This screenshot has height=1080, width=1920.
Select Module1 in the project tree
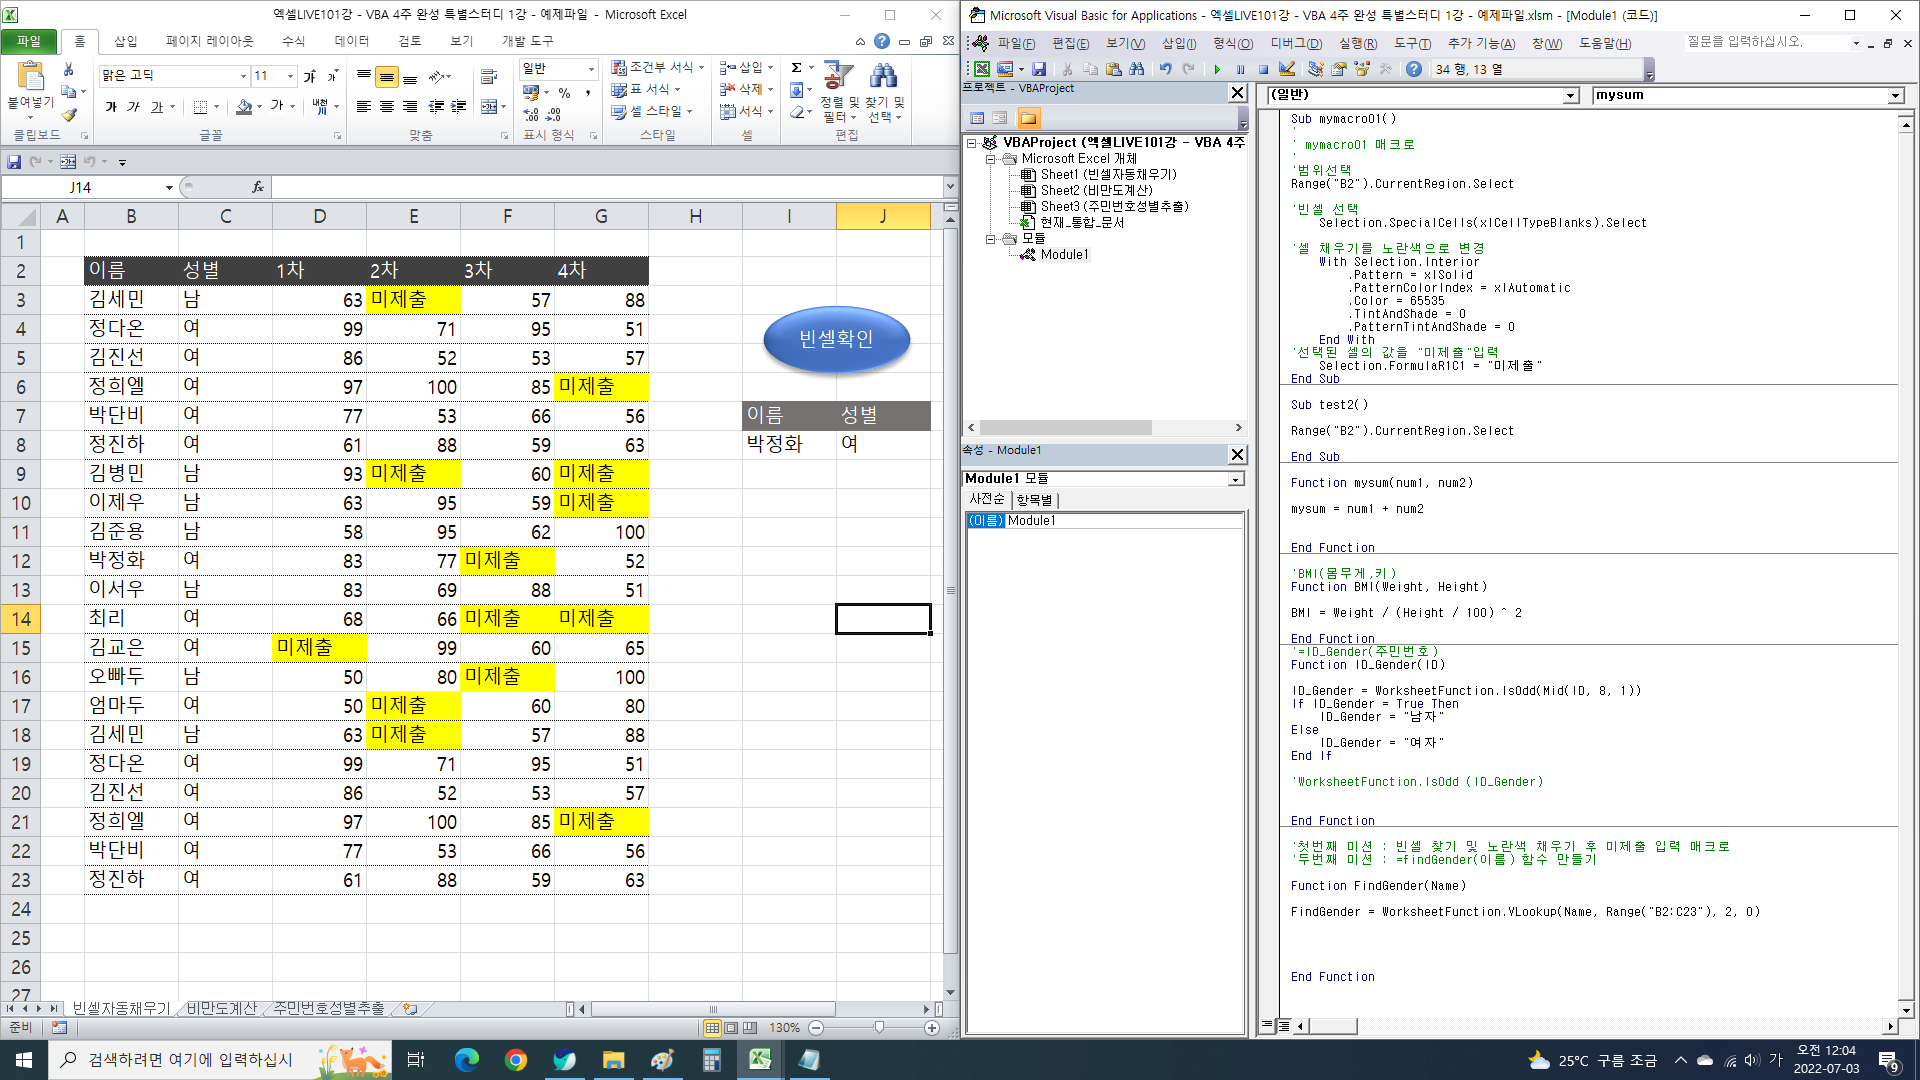[x=1064, y=255]
